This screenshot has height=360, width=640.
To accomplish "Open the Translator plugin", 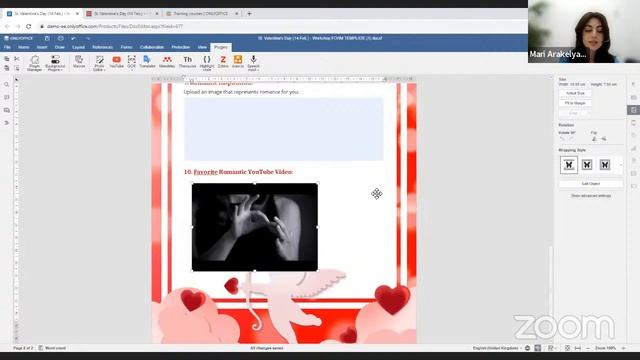I will [x=147, y=62].
